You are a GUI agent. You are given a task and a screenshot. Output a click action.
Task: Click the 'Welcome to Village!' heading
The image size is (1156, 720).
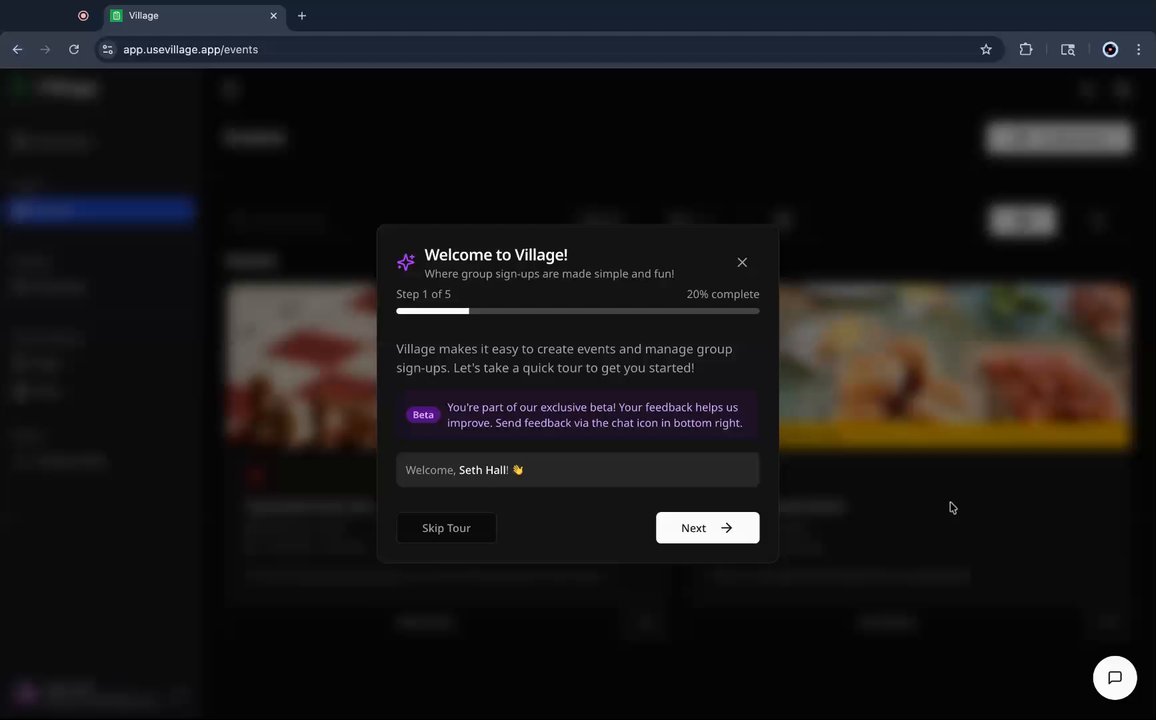coord(496,255)
